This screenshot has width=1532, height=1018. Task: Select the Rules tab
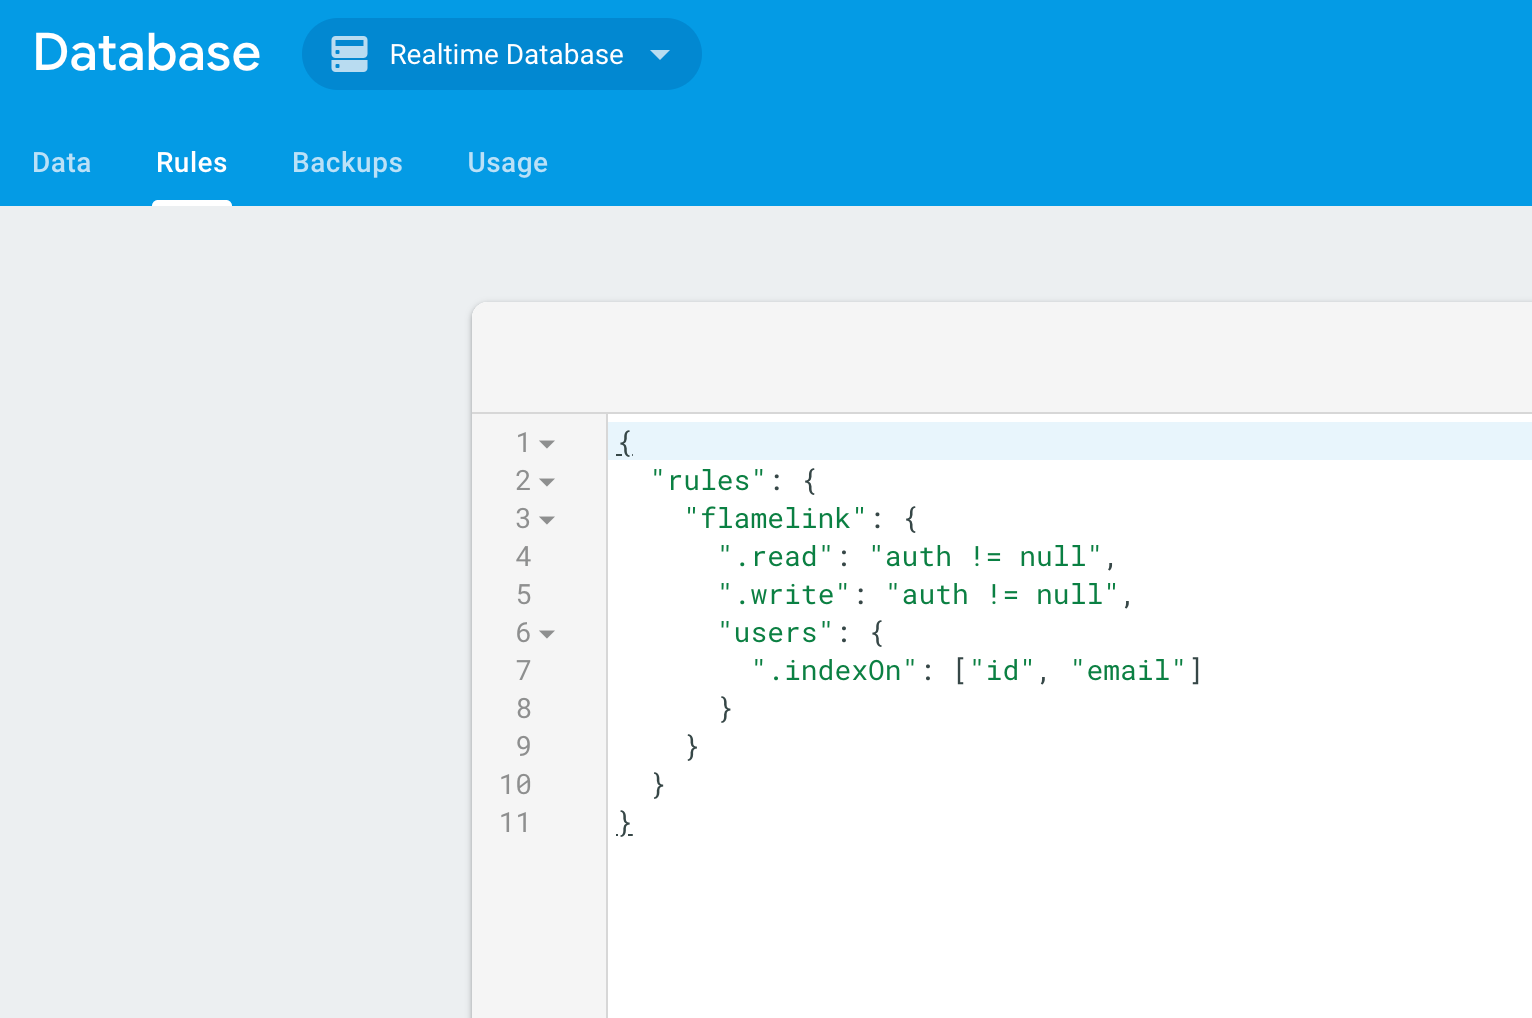pos(191,162)
